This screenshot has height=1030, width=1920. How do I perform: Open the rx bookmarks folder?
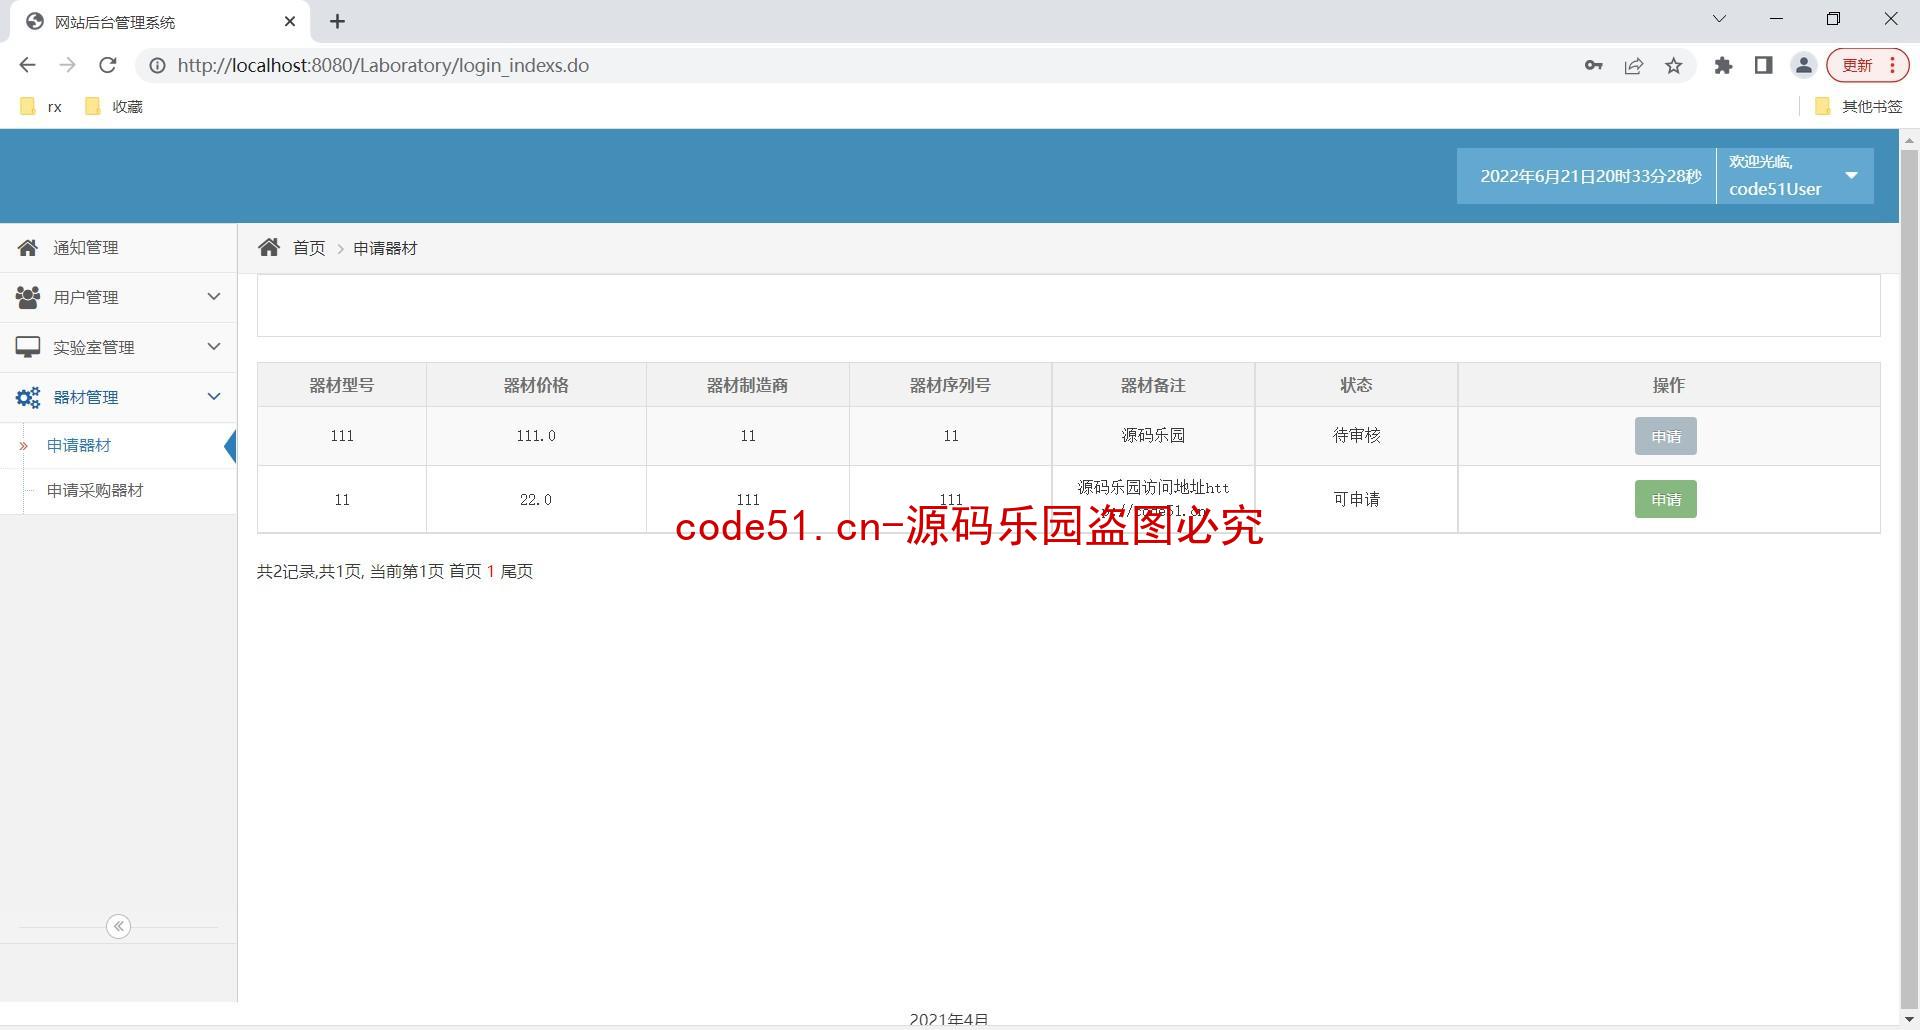pos(41,106)
